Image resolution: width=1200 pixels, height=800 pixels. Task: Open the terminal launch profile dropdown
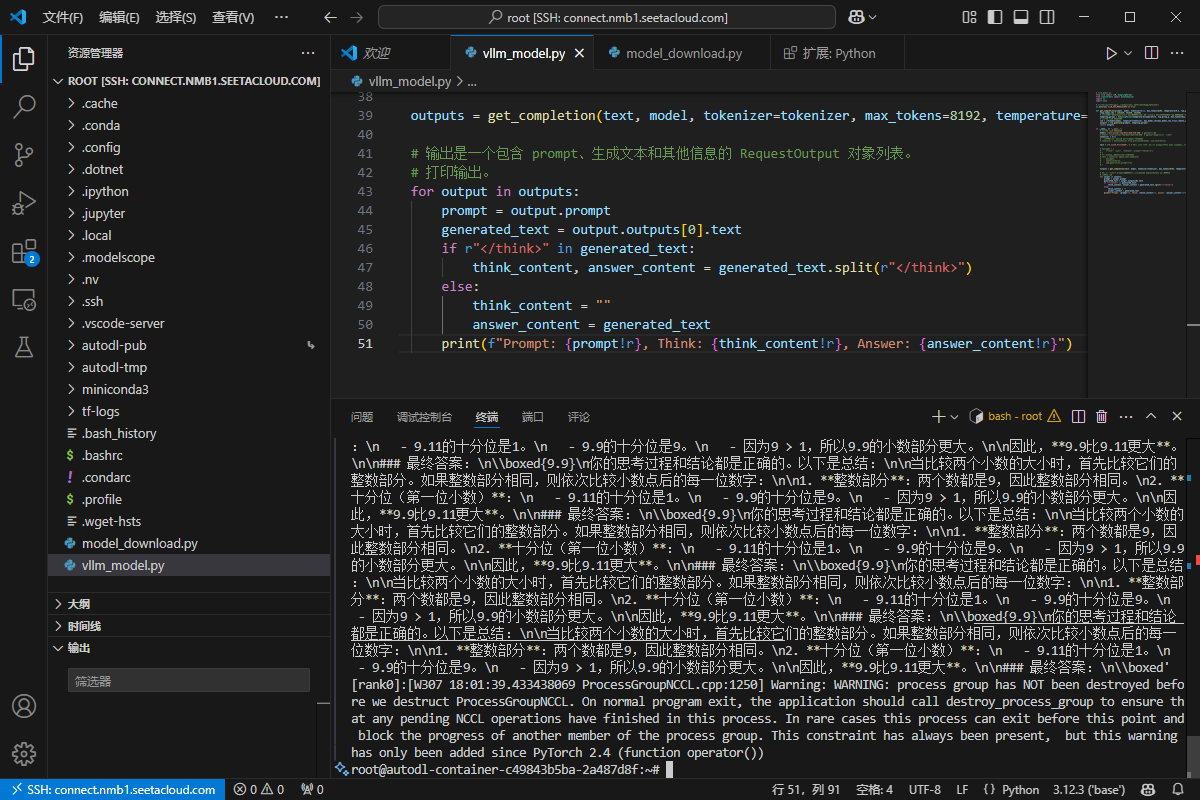click(954, 416)
